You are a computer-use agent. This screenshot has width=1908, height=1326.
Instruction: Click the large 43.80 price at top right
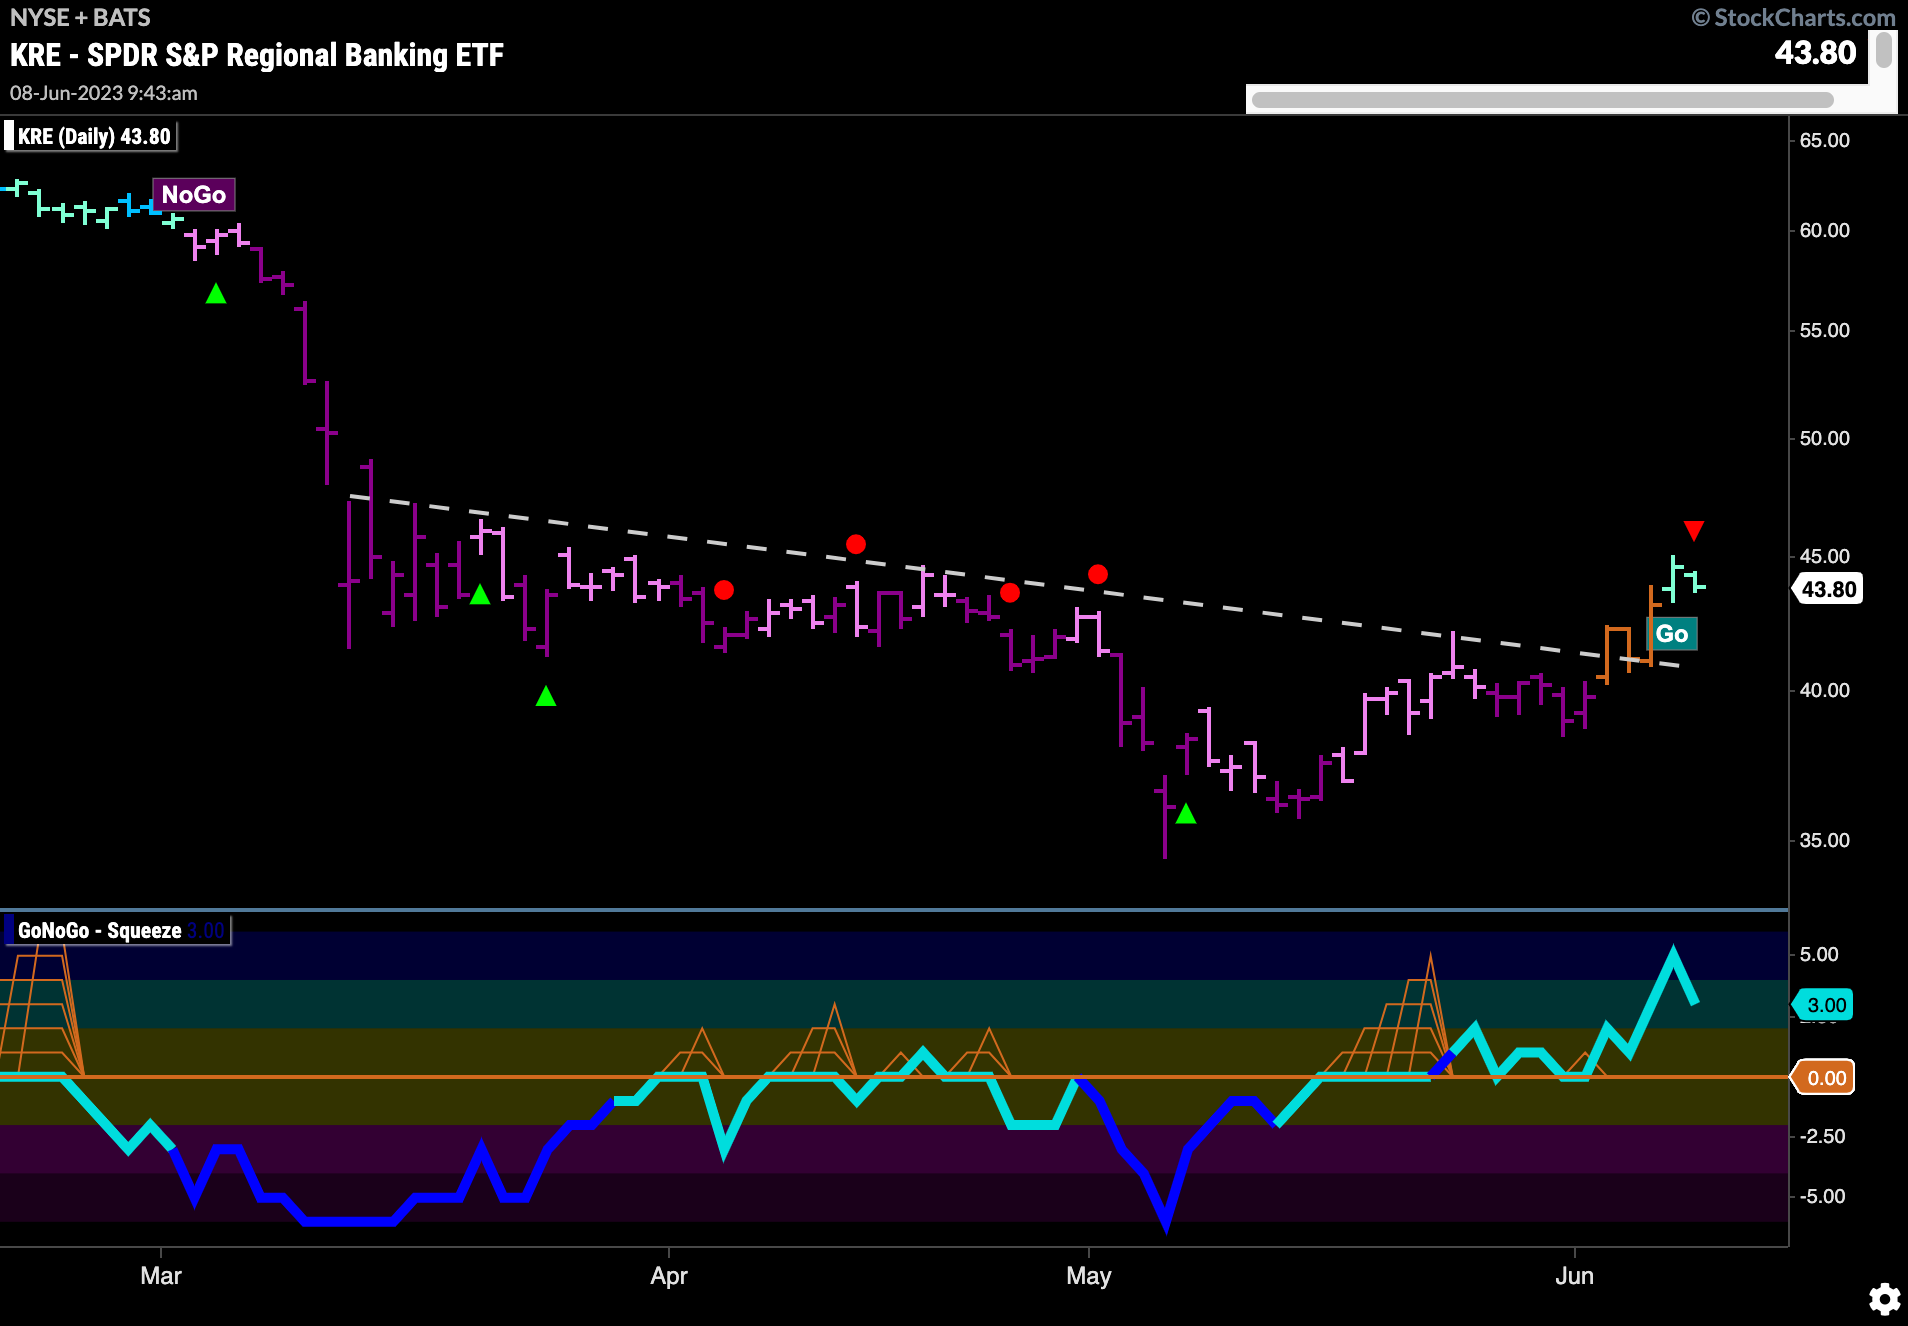coord(1815,52)
